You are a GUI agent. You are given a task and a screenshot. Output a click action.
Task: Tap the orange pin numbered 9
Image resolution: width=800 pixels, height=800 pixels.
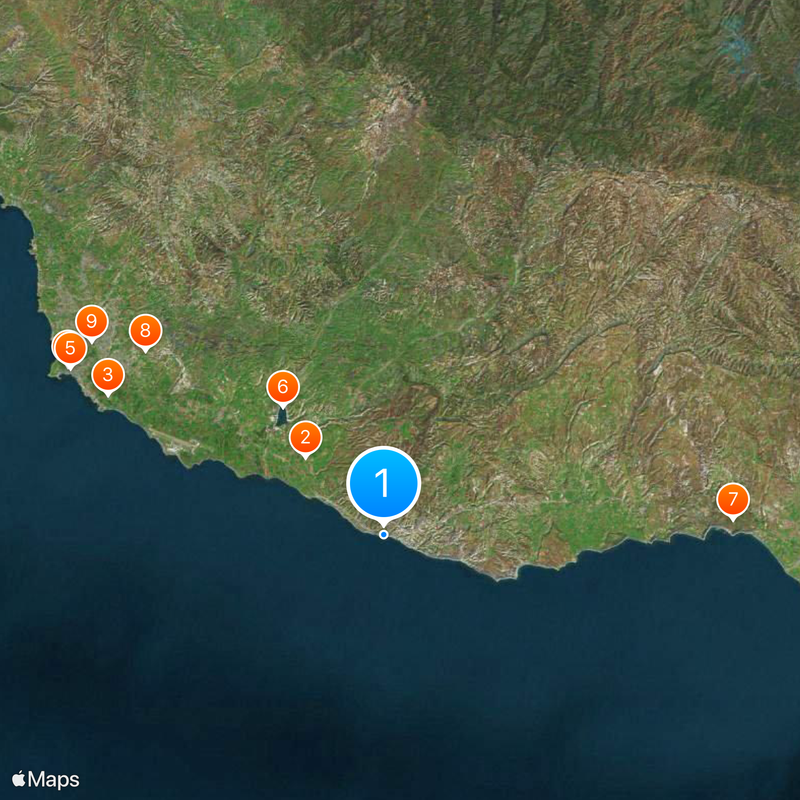point(92,322)
